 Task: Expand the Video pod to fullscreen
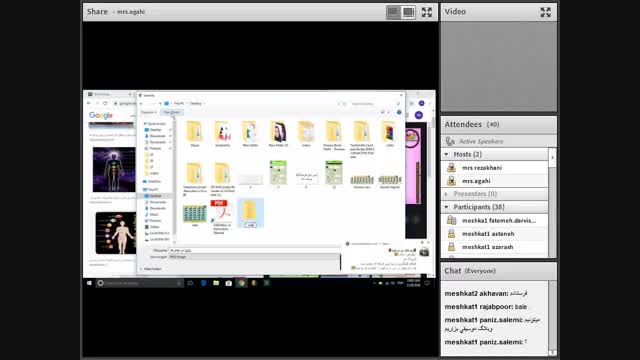545,12
